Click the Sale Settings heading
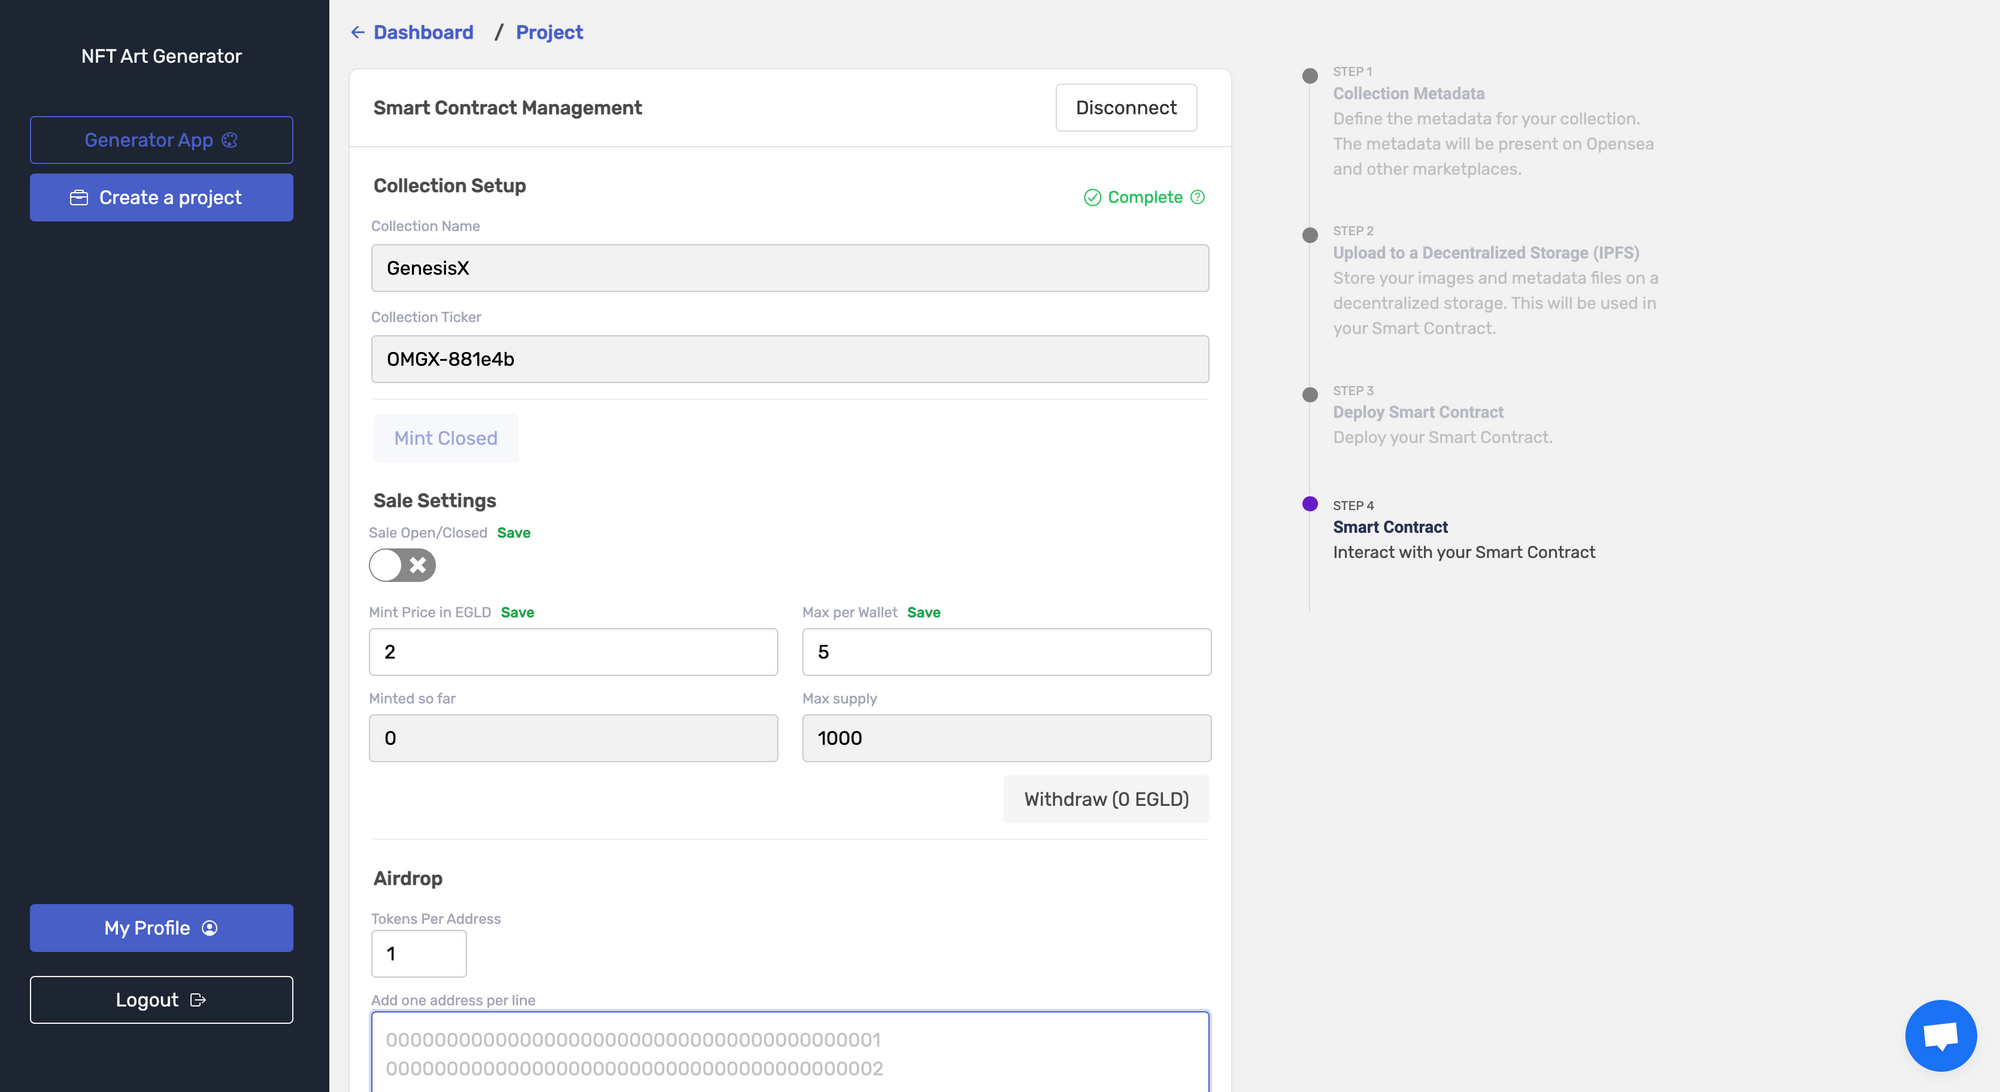The width and height of the screenshot is (2000, 1092). (x=435, y=501)
